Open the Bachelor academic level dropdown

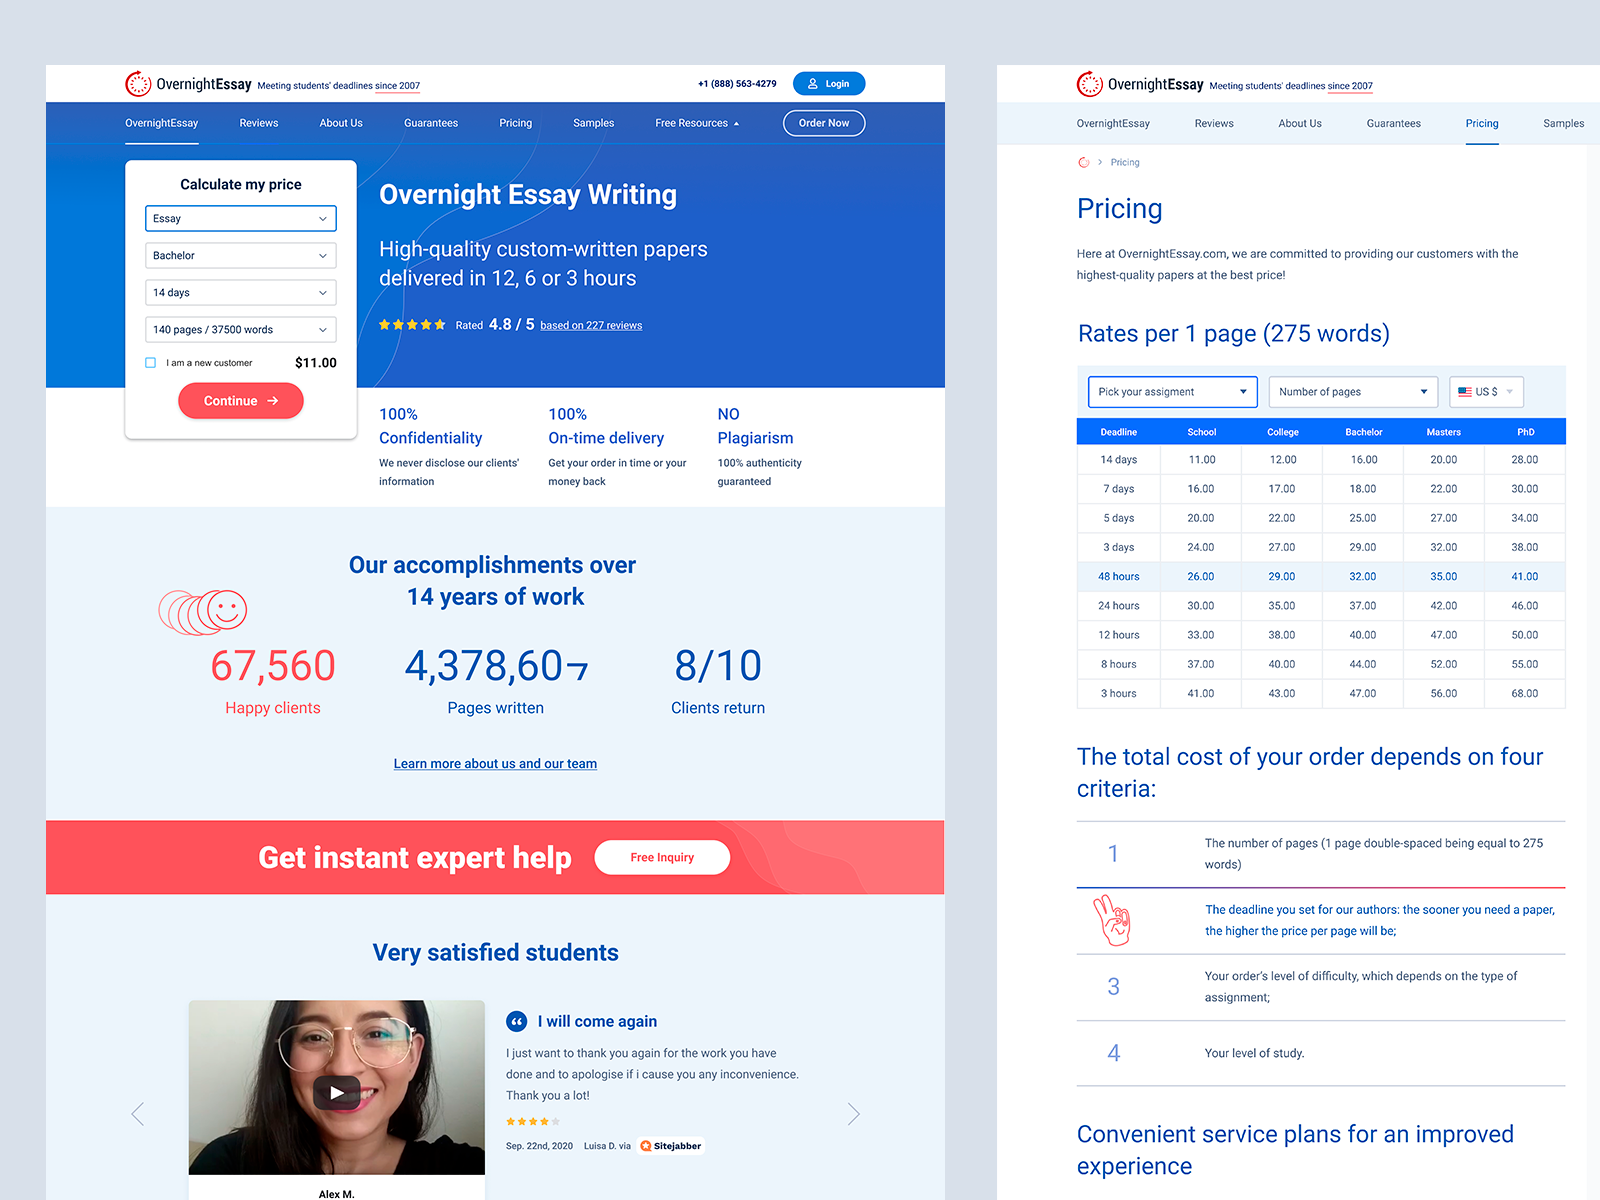[241, 255]
